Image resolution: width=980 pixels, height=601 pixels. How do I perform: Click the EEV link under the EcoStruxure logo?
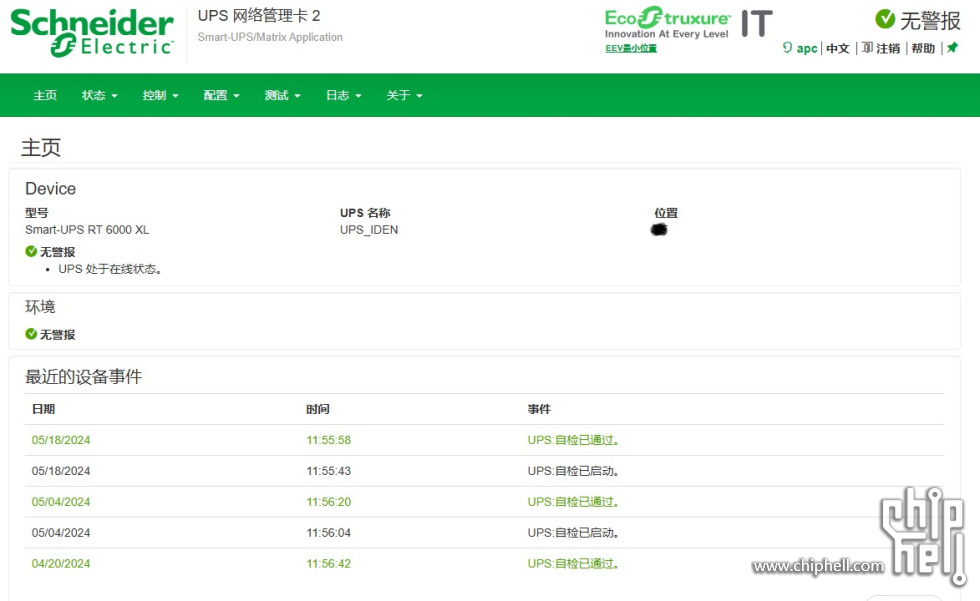[631, 48]
